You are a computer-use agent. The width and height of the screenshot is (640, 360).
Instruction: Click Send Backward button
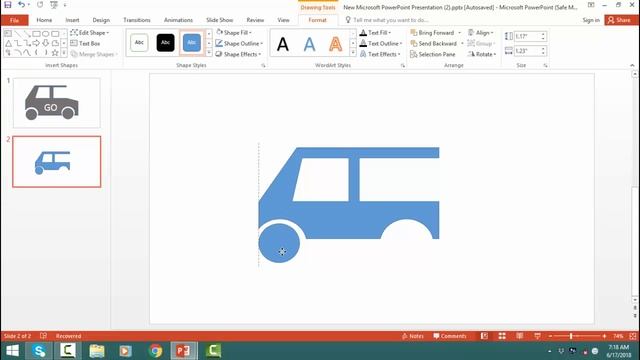click(x=433, y=43)
